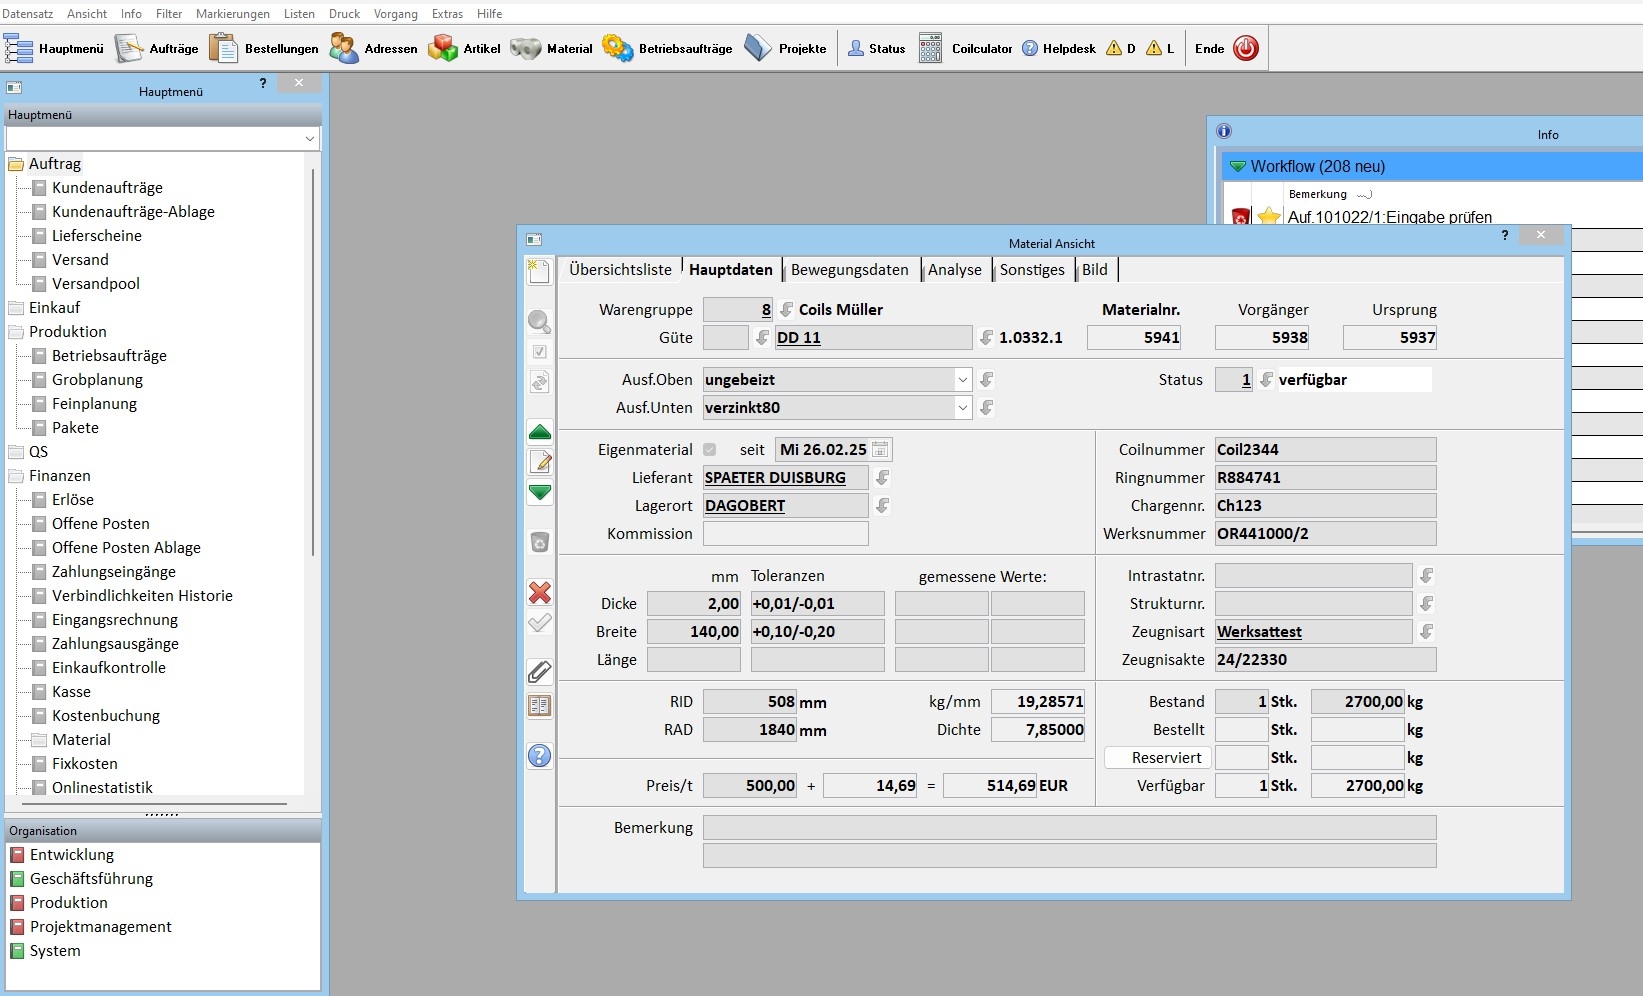
Task: Click the red Ende power icon
Action: tap(1246, 48)
